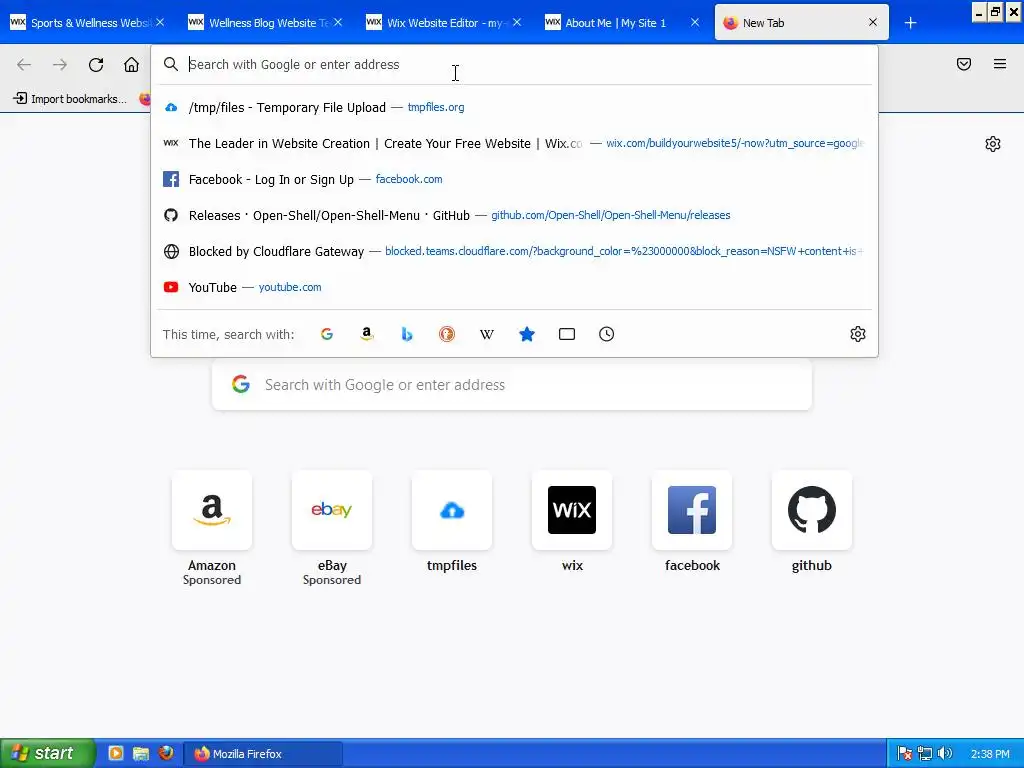Open new tab page personalize gear
Screen dimensions: 1024x768
click(993, 144)
